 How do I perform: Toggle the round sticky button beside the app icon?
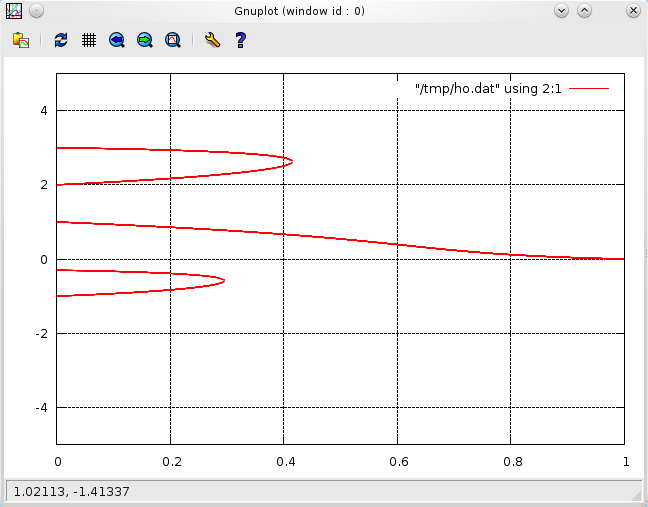pyautogui.click(x=35, y=10)
